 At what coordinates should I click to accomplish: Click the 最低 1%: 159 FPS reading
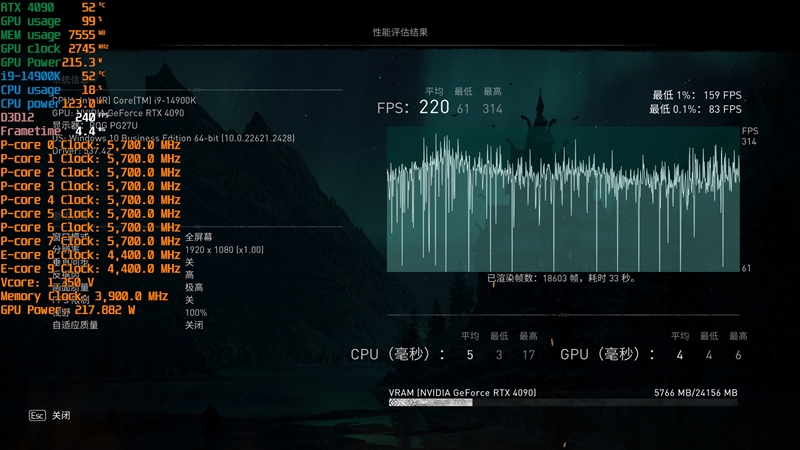(697, 95)
